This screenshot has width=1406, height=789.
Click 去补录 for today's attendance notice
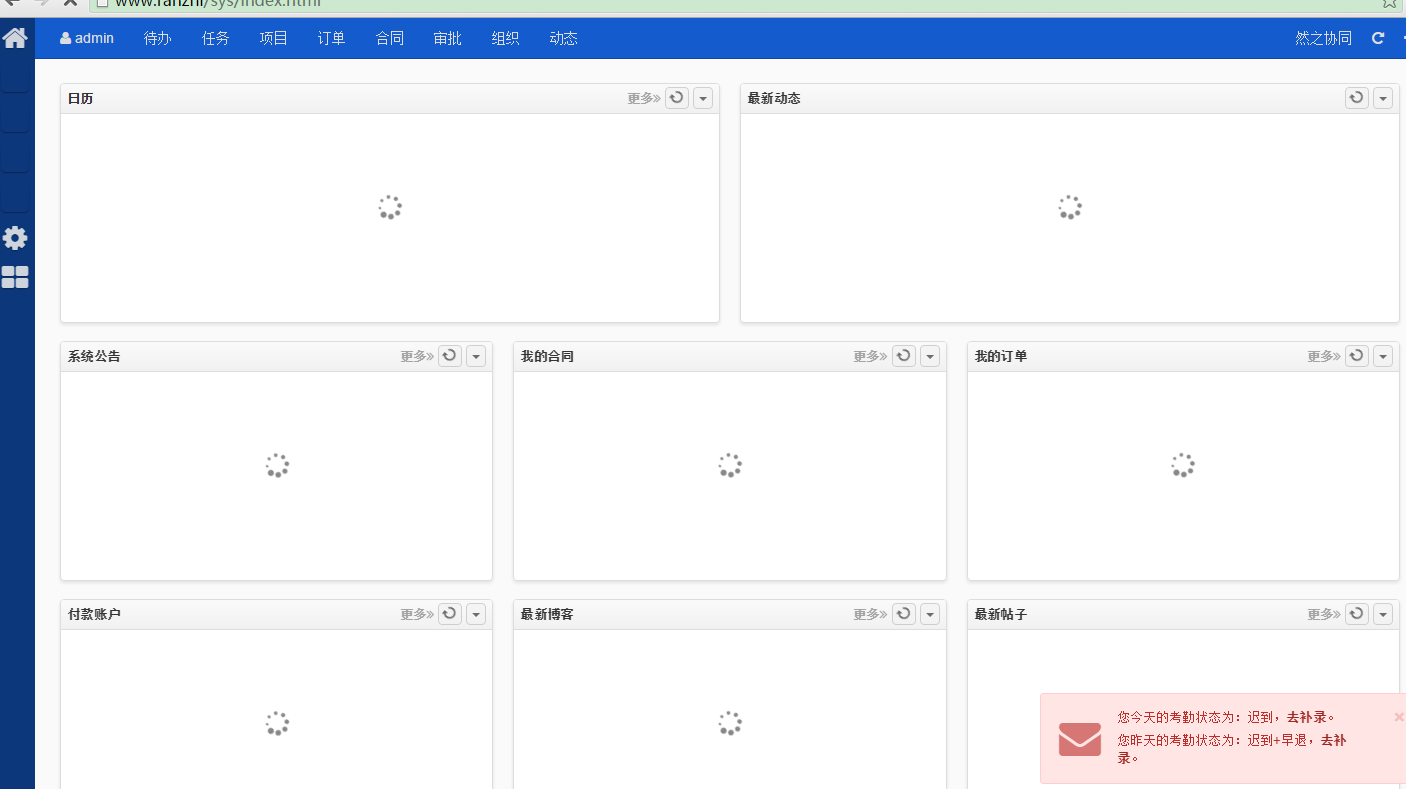coord(1306,717)
